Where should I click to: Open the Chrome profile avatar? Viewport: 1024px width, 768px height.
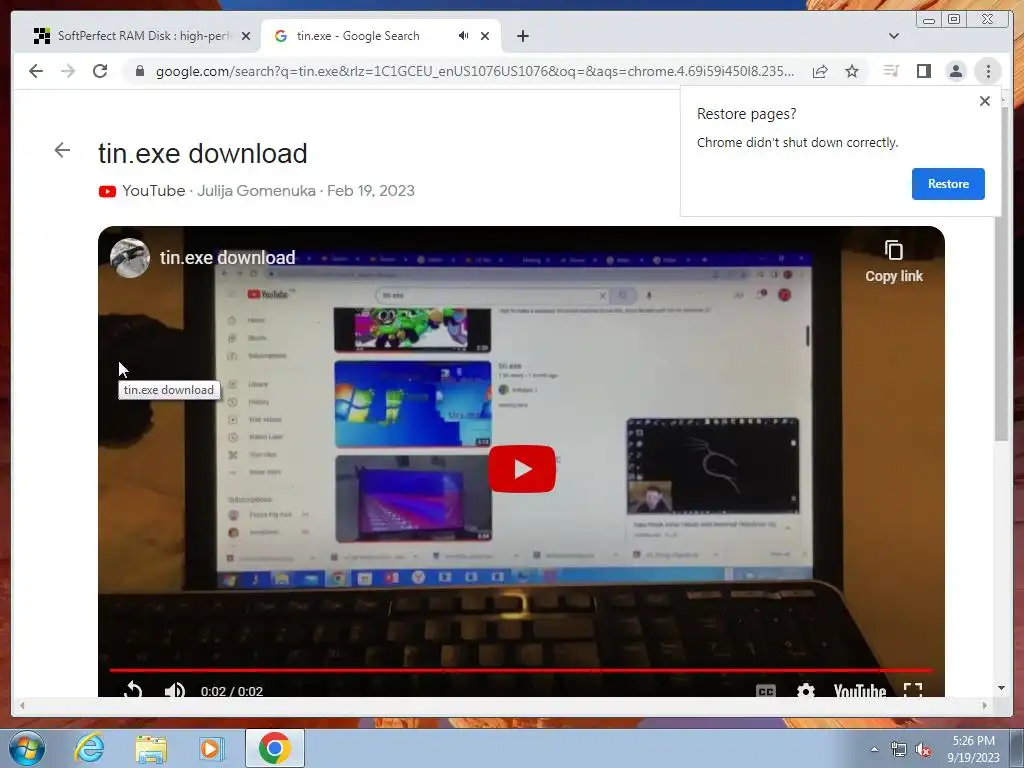(956, 71)
